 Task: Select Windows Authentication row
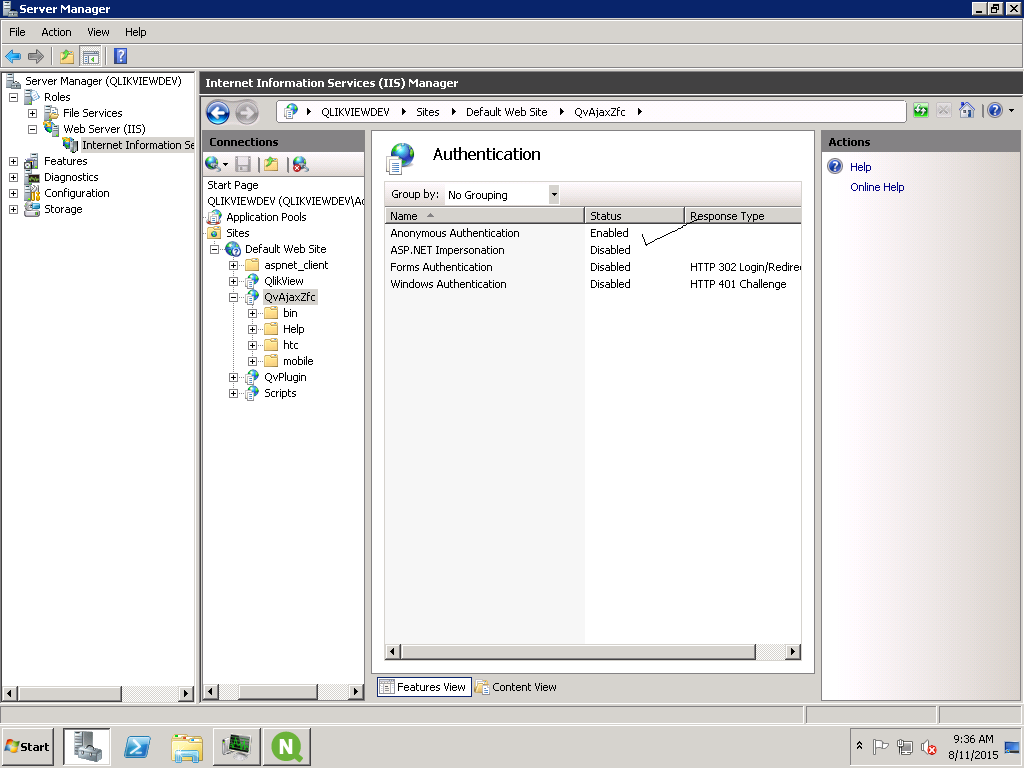(x=448, y=284)
